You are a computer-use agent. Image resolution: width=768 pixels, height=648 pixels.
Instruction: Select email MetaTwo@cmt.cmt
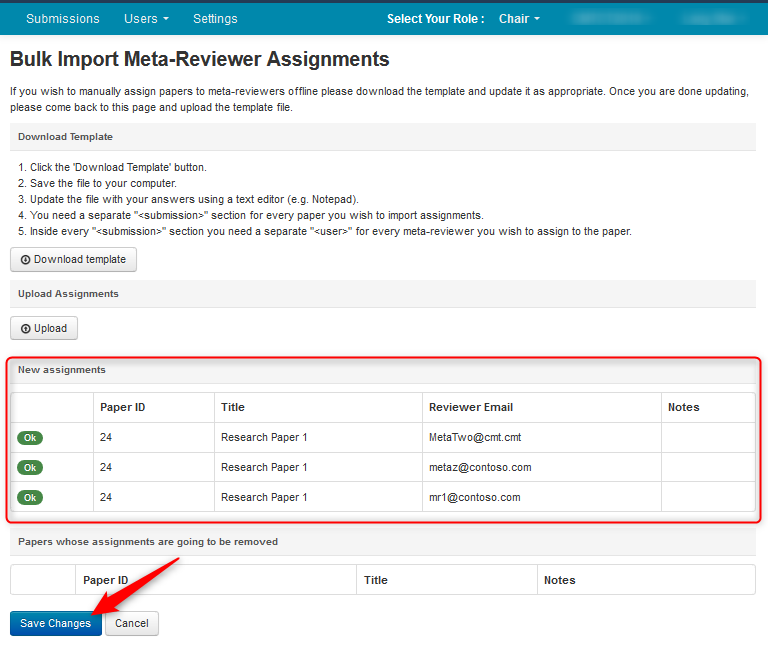475,437
